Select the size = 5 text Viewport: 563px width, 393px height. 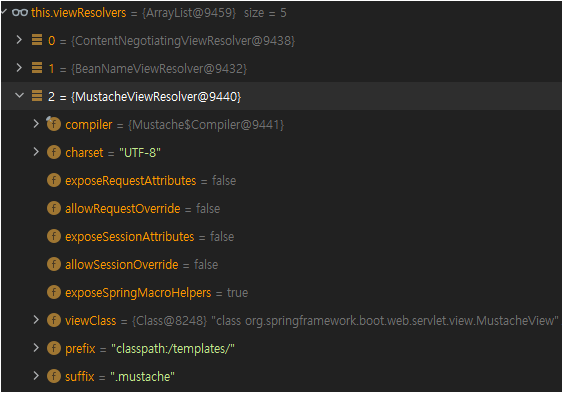click(265, 13)
